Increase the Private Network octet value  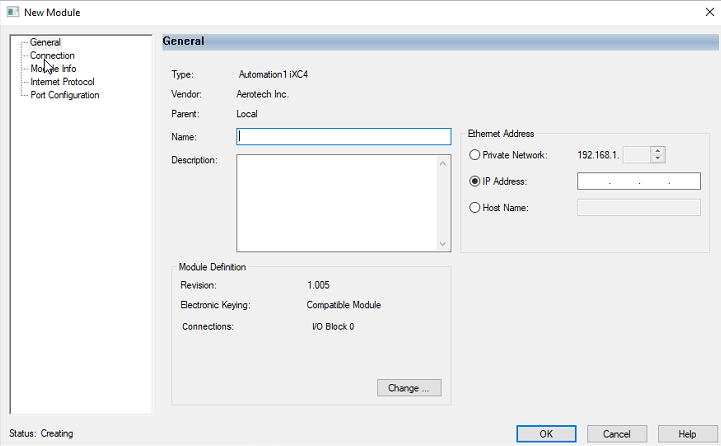click(657, 151)
